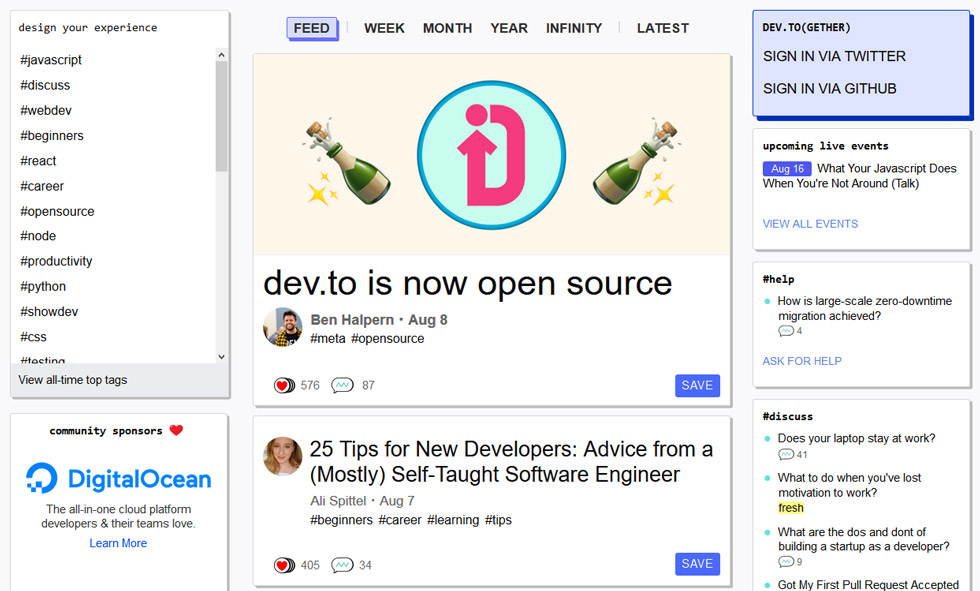Click the heart icon showing 576 reactions
The image size is (980, 591).
coord(284,385)
